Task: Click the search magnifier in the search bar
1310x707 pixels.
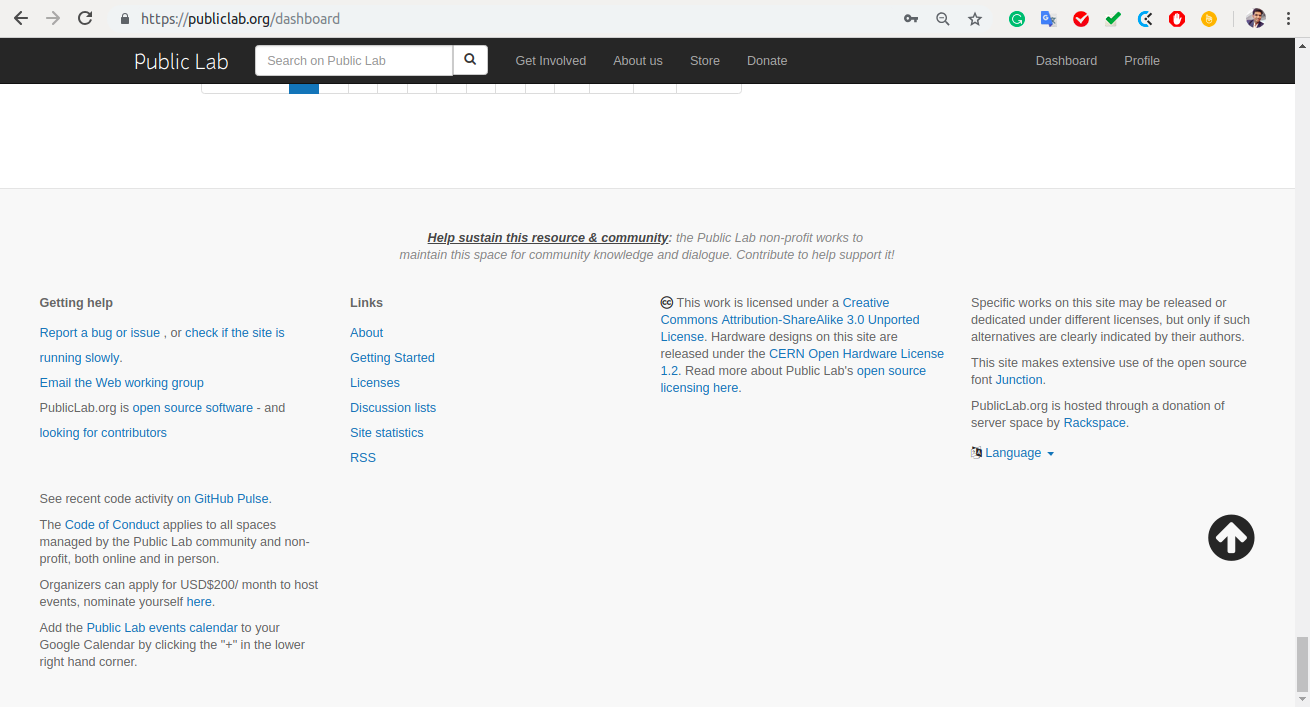Action: pos(470,60)
